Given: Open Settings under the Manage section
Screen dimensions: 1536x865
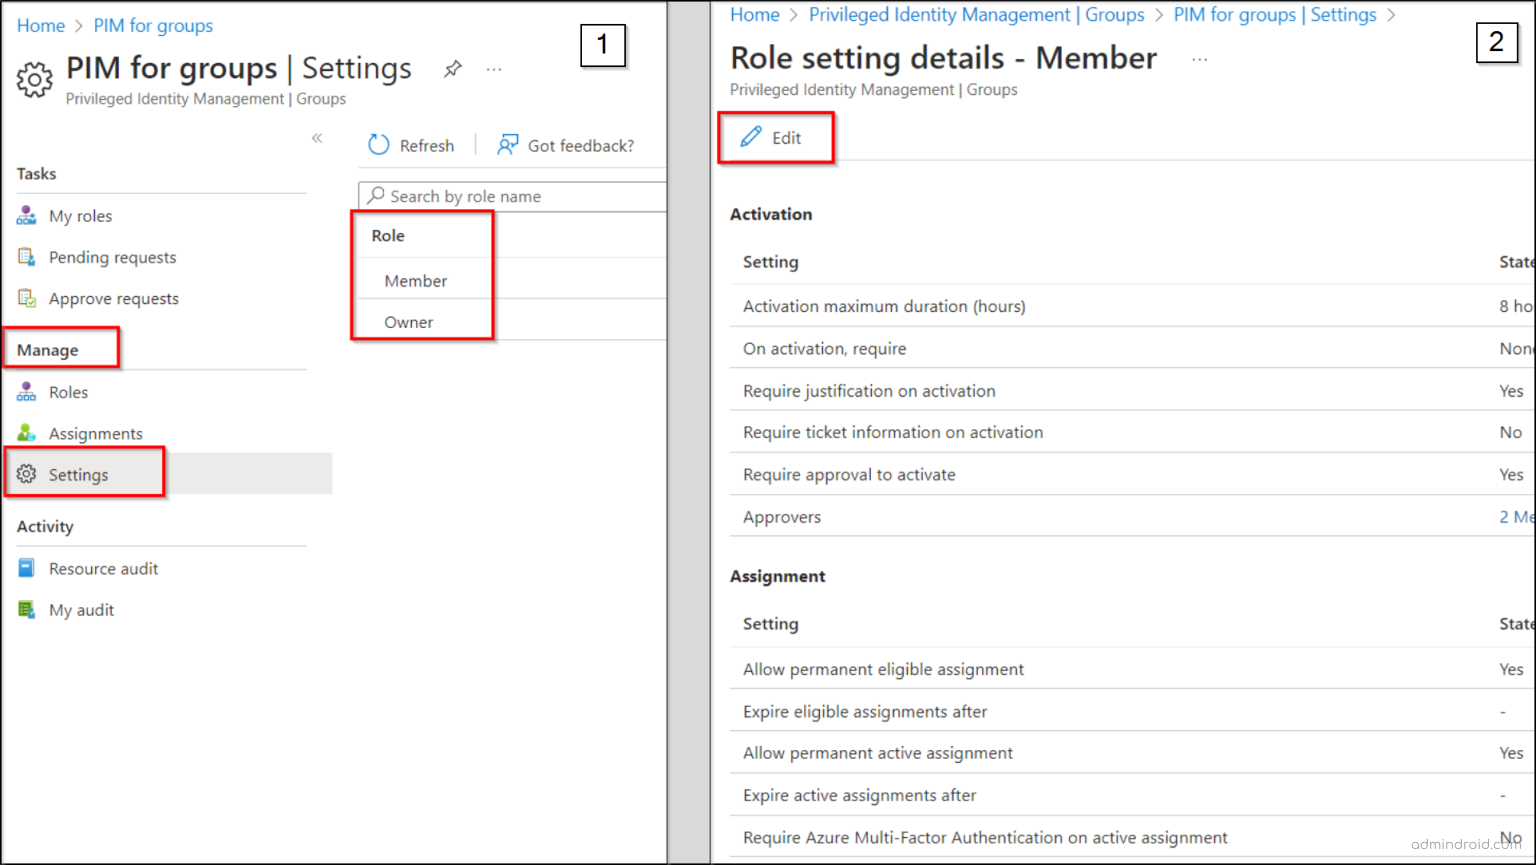Looking at the screenshot, I should pos(78,474).
